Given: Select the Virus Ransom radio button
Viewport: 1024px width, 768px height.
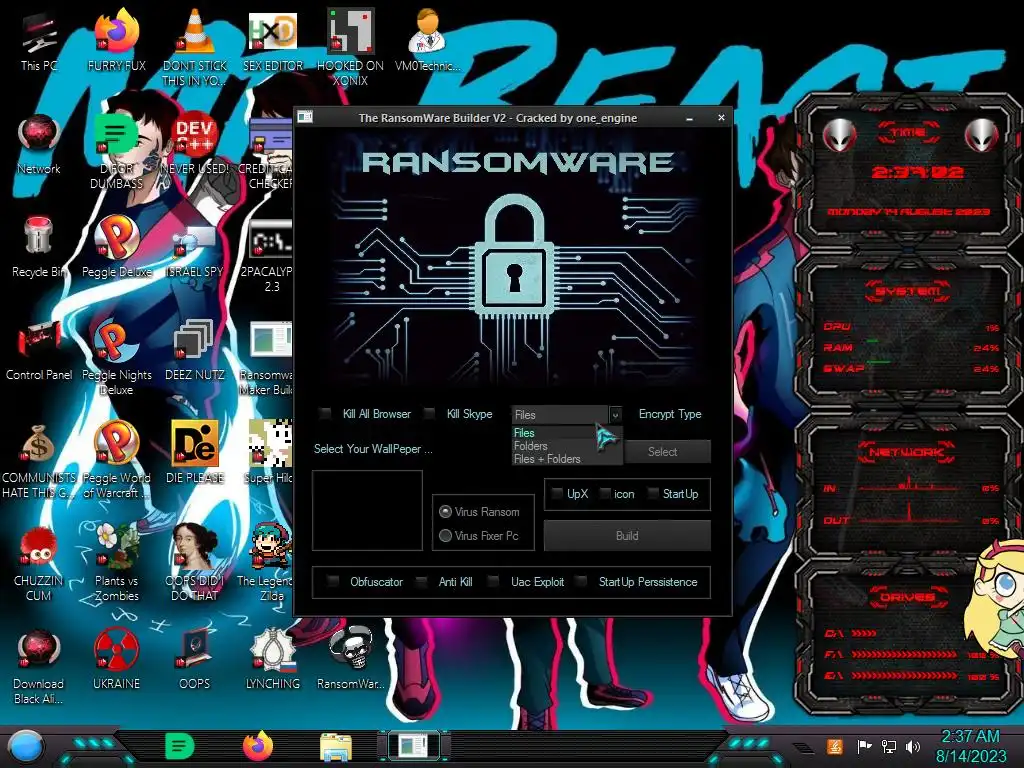Looking at the screenshot, I should [445, 511].
